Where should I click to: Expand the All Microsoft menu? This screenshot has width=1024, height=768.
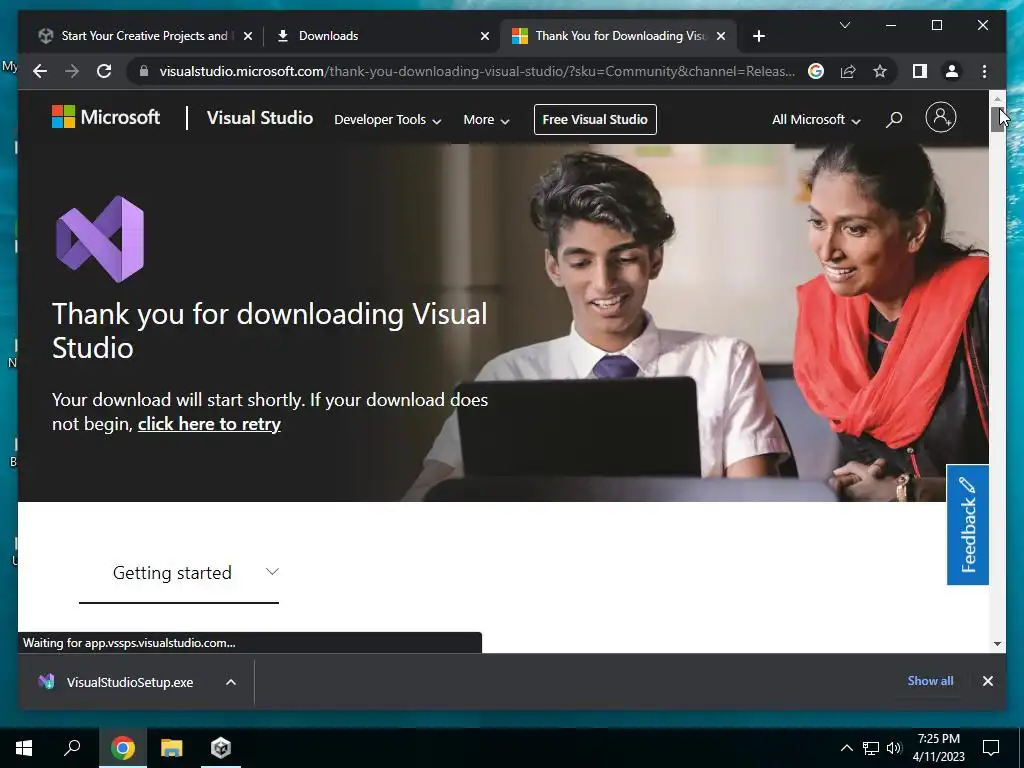point(816,120)
